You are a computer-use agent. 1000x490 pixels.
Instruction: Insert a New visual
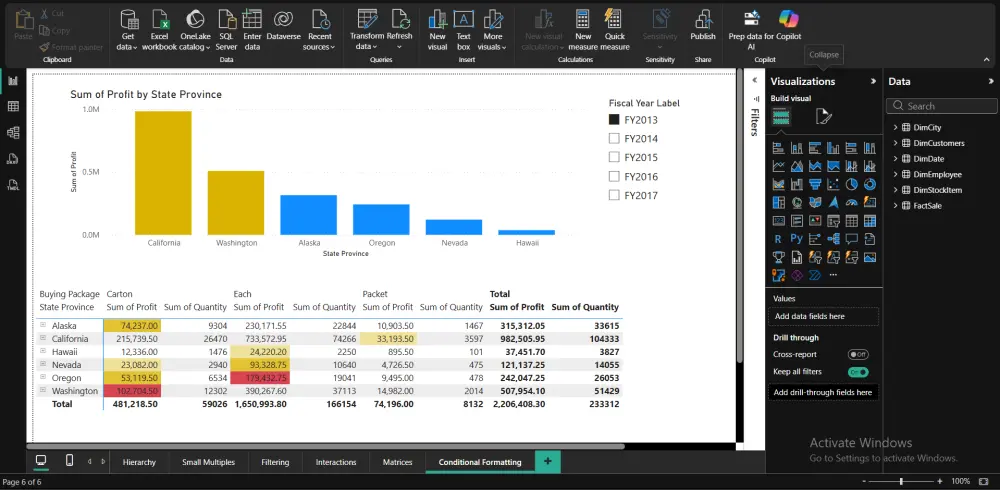click(438, 31)
